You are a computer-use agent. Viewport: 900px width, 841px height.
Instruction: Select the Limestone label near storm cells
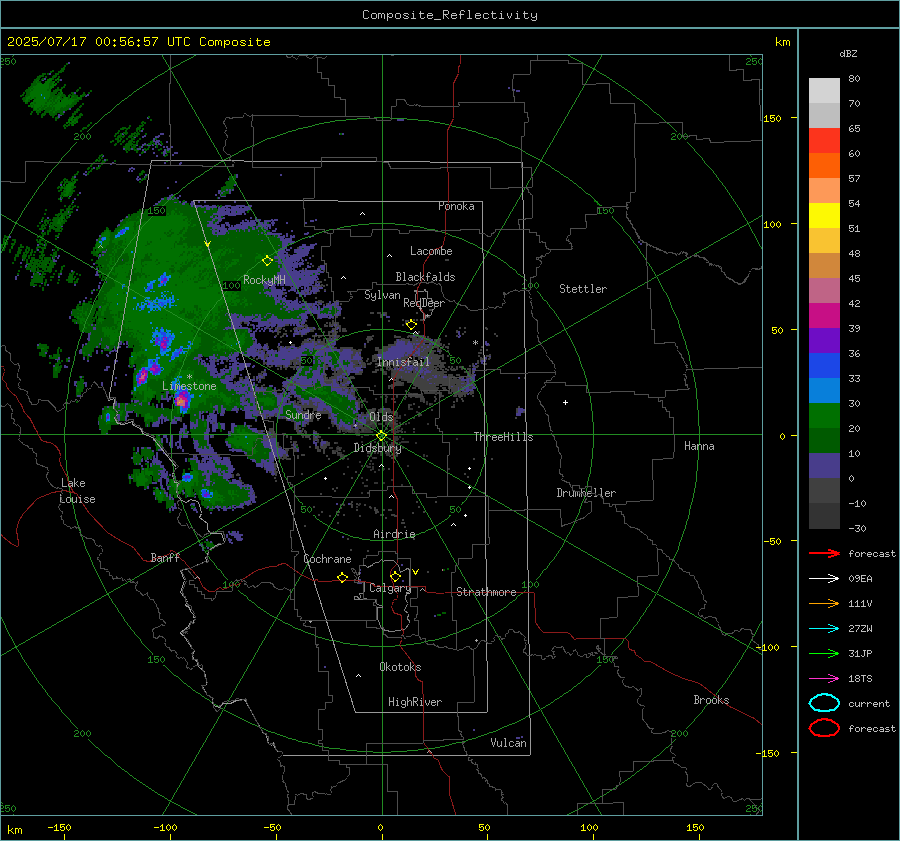click(189, 386)
